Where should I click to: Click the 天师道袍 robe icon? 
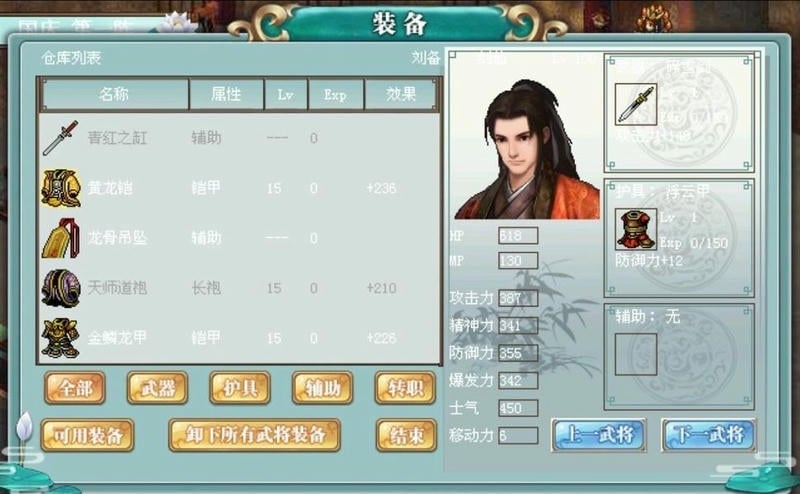(61, 288)
